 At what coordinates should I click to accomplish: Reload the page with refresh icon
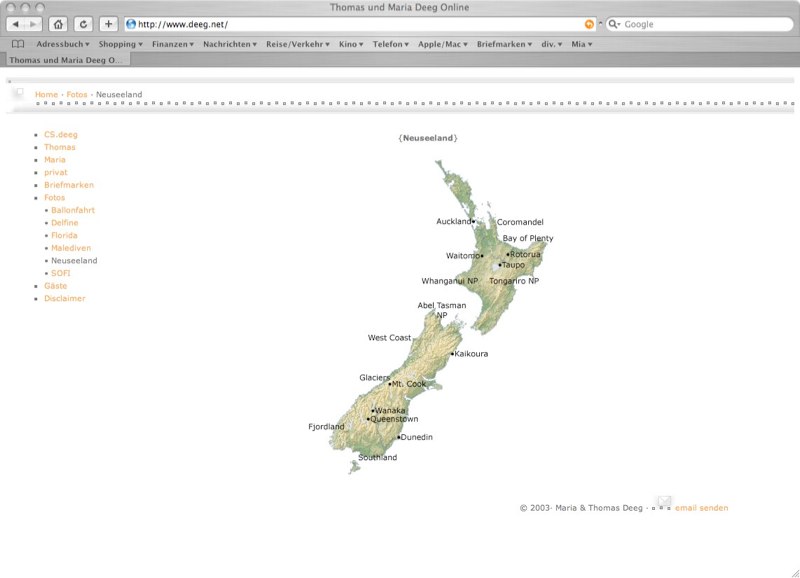(83, 24)
